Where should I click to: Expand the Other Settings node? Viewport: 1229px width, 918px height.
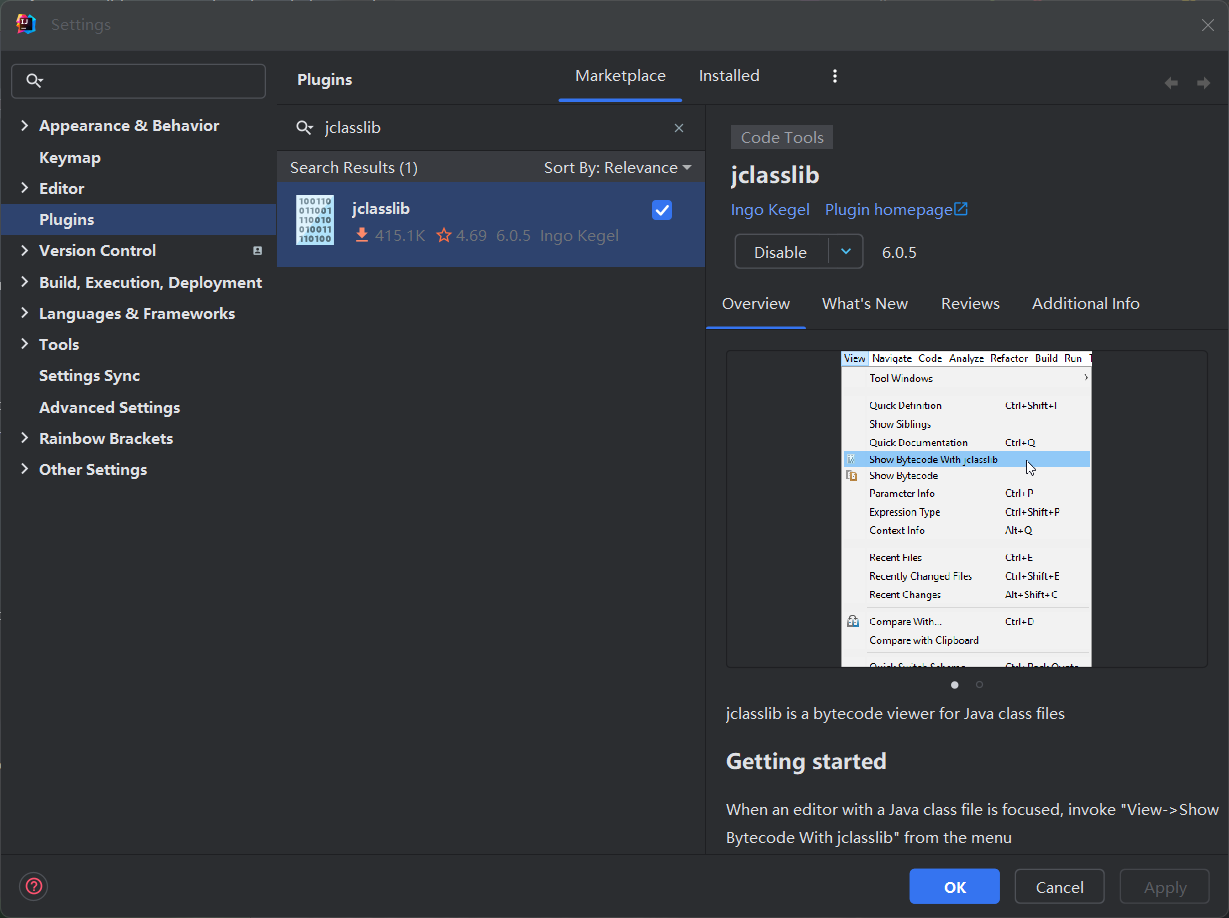pos(24,469)
